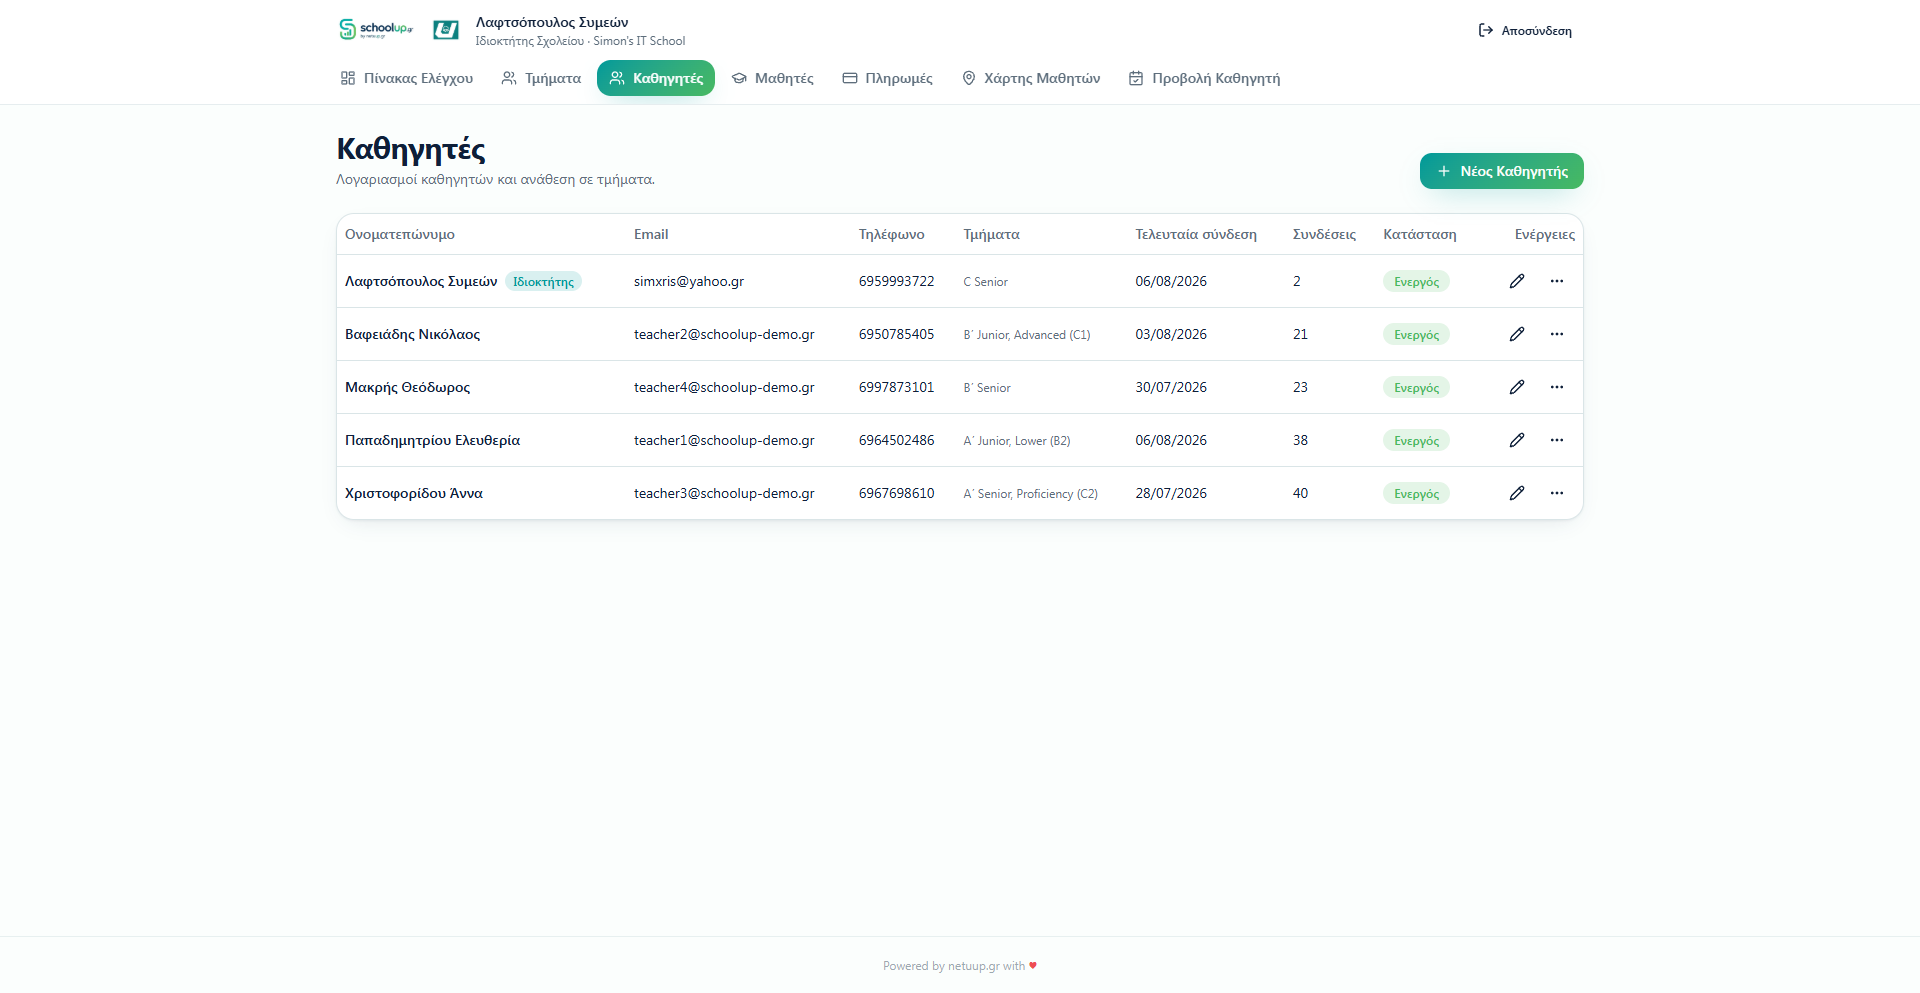The height and width of the screenshot is (993, 1920).
Task: Open Προβολή Καθηγητή tab
Action: [1204, 78]
